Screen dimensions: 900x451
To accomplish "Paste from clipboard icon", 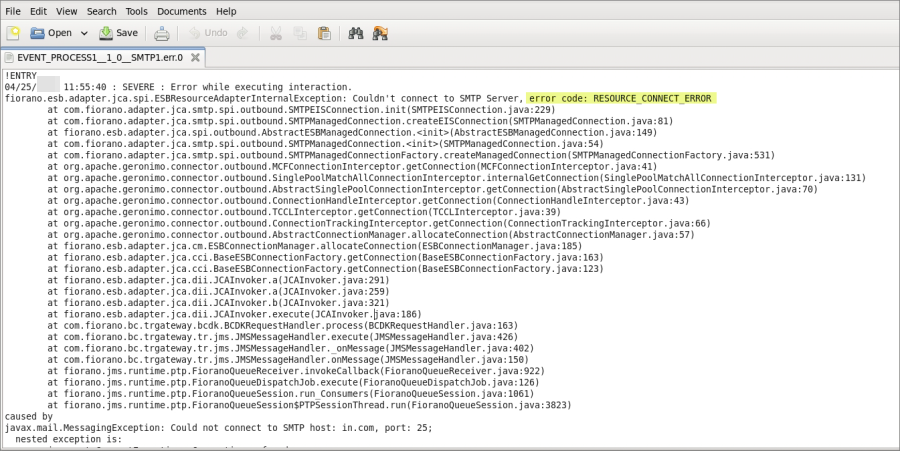I will pyautogui.click(x=324, y=33).
